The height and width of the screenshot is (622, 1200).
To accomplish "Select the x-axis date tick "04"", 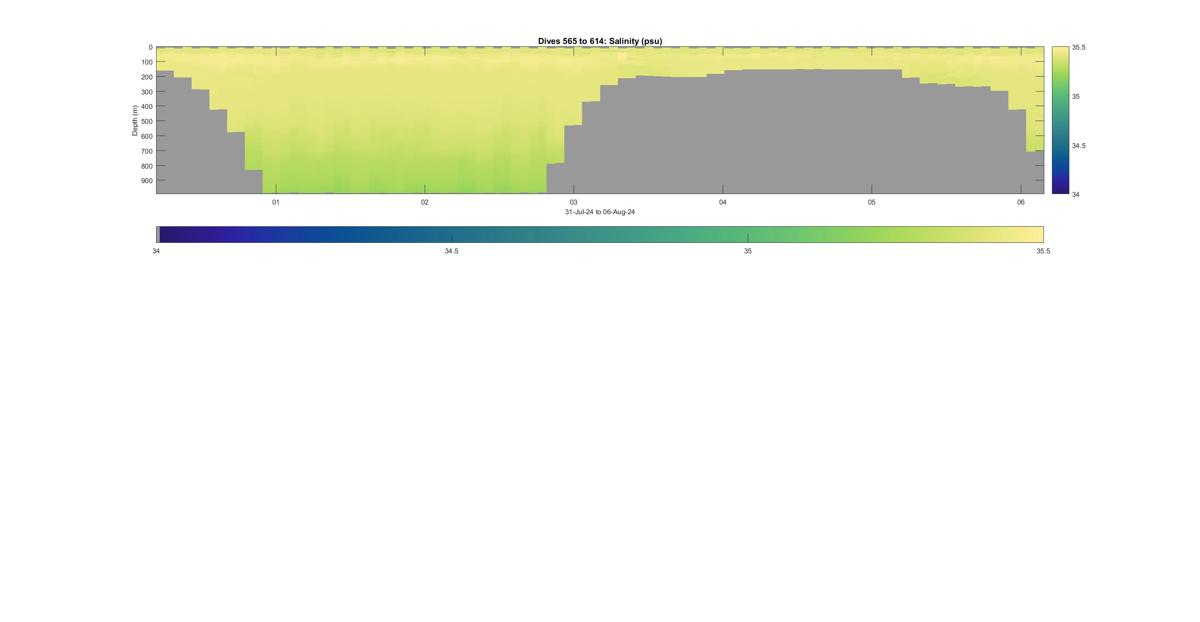I will point(723,202).
